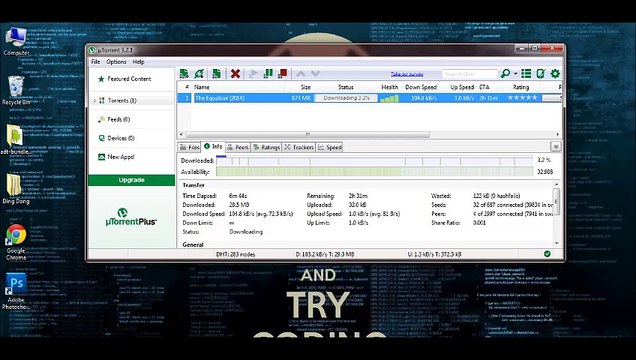The width and height of the screenshot is (636, 360).
Task: Select The Equalizer (2014) torrent row
Action: coord(369,98)
